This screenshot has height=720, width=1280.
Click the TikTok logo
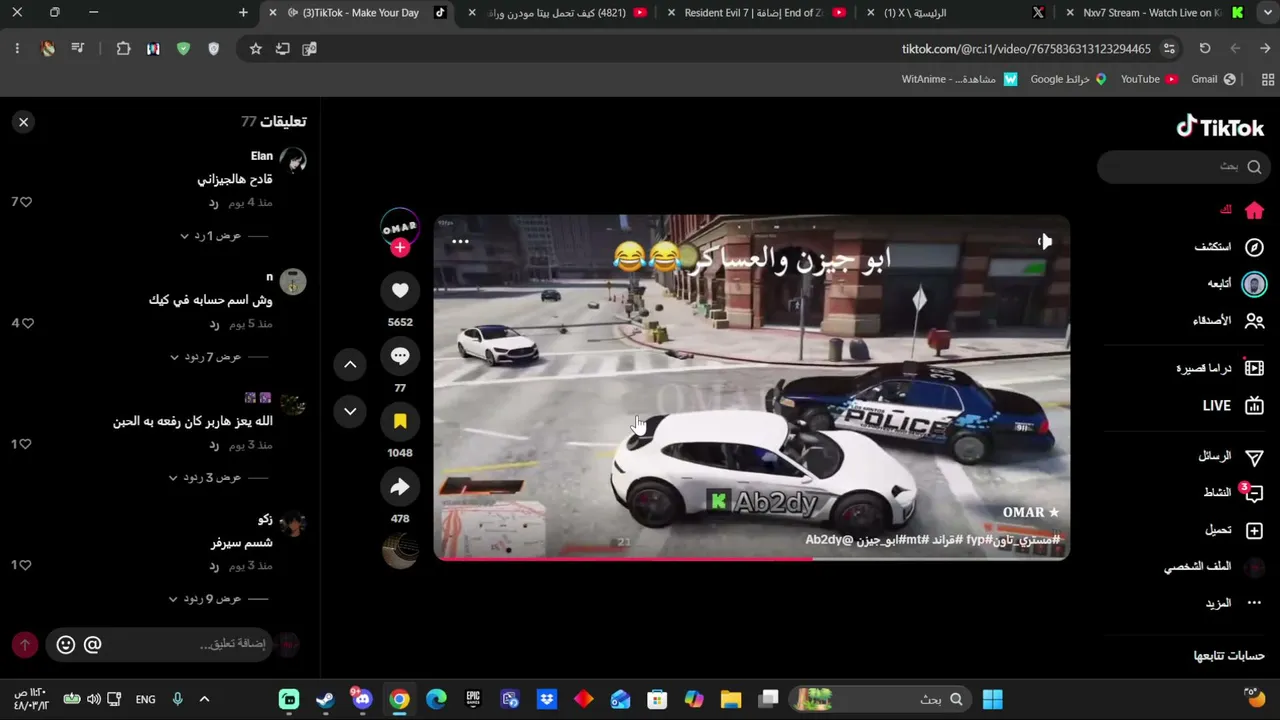(x=1220, y=127)
